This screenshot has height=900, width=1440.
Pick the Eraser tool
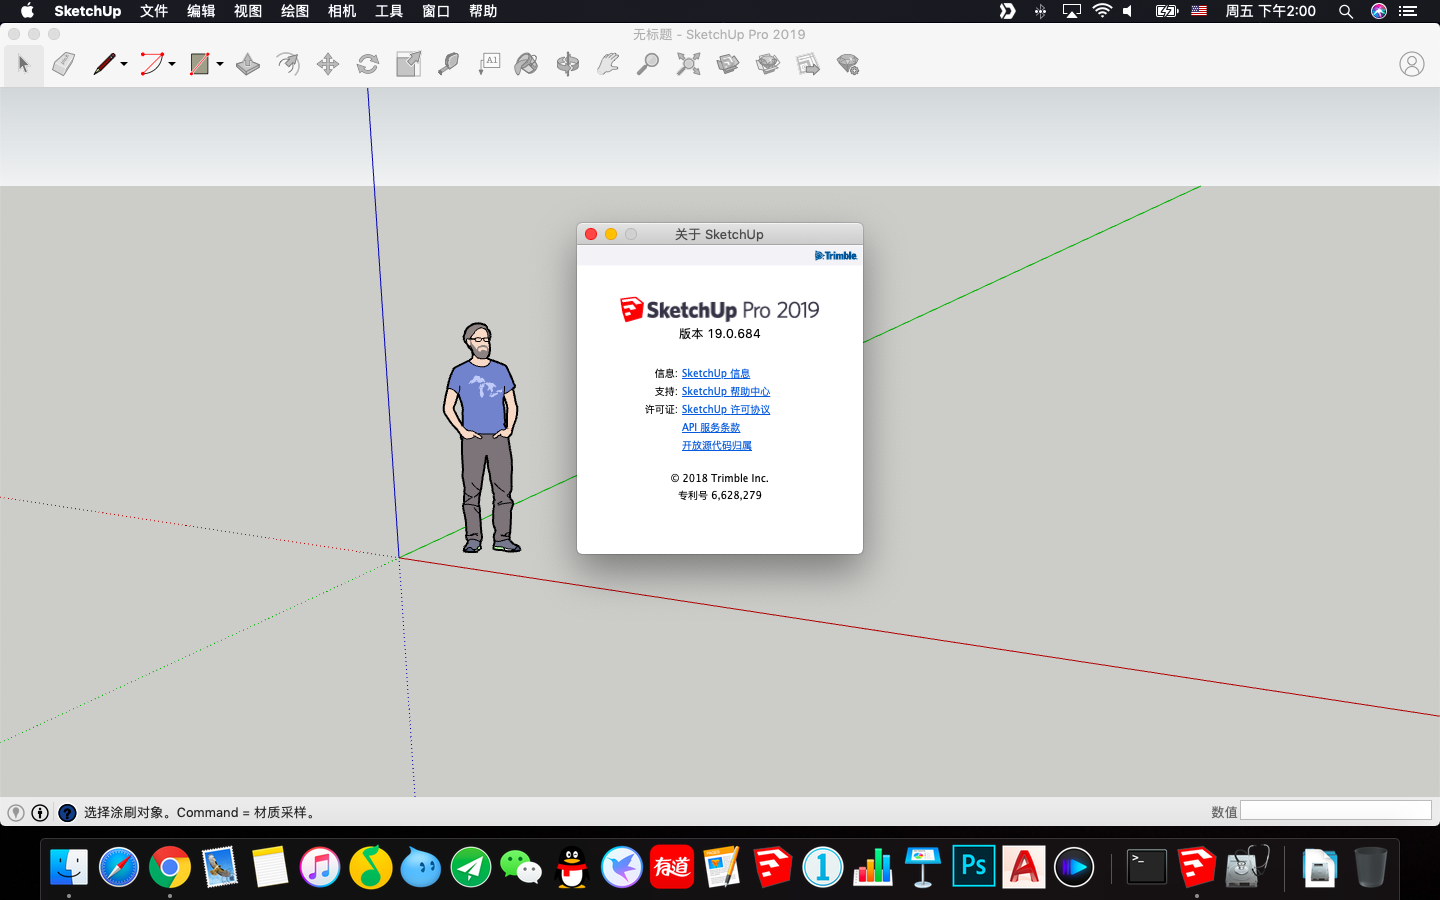point(63,65)
